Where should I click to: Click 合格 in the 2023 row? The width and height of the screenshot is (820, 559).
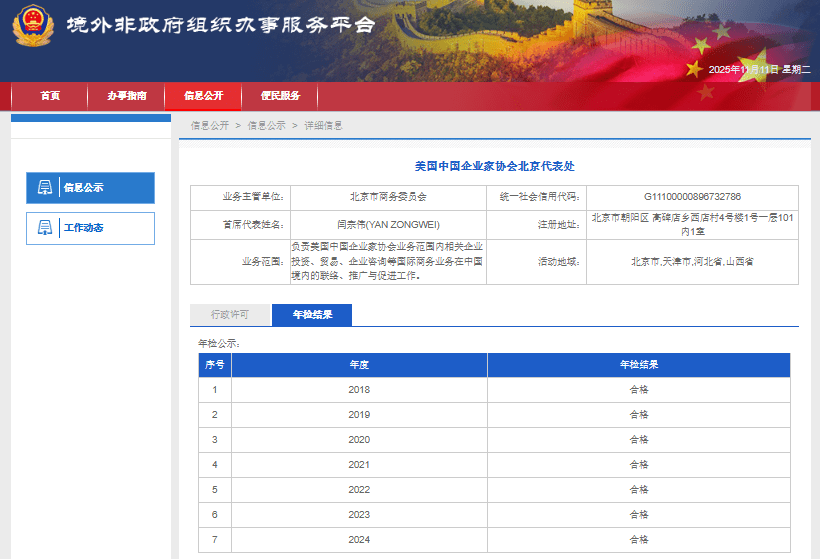[x=639, y=515]
